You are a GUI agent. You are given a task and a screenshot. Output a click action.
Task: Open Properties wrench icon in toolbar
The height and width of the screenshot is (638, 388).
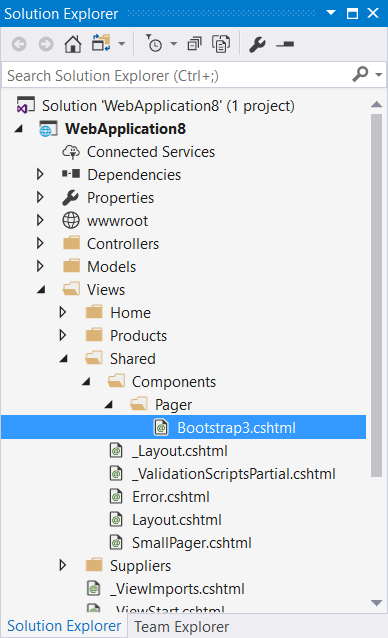click(x=257, y=44)
